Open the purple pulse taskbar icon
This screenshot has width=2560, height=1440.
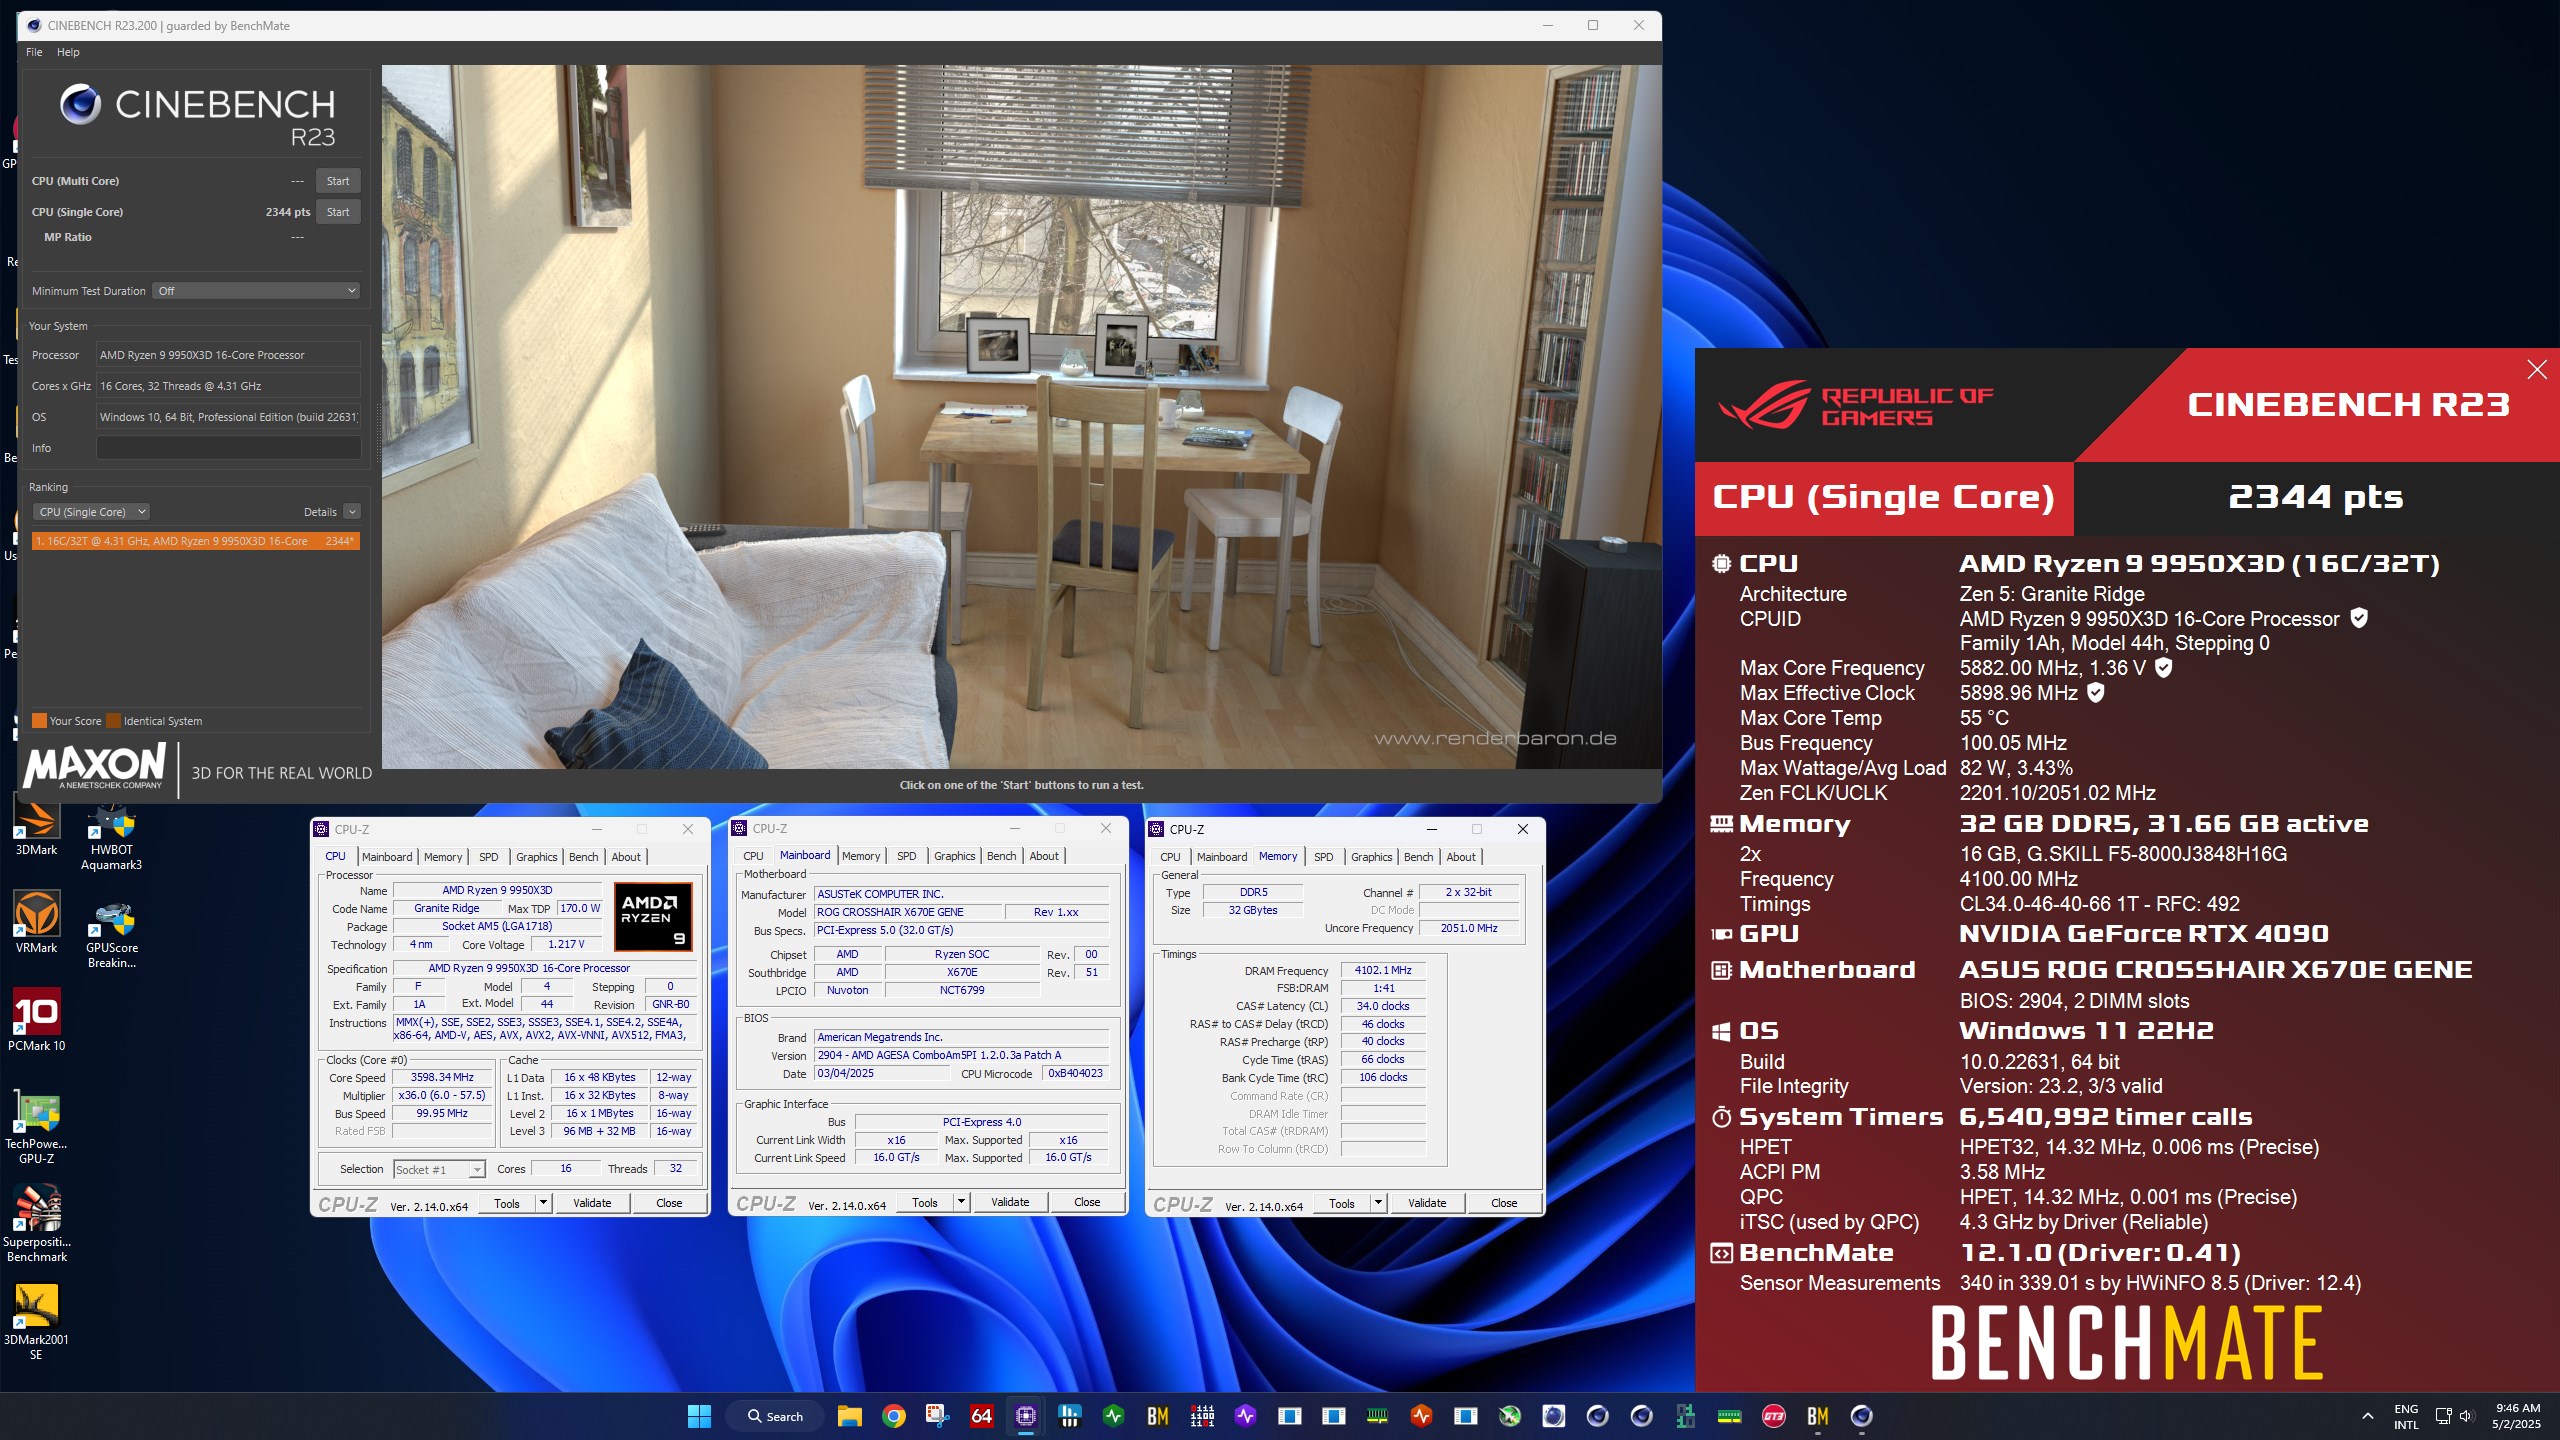coord(1245,1416)
